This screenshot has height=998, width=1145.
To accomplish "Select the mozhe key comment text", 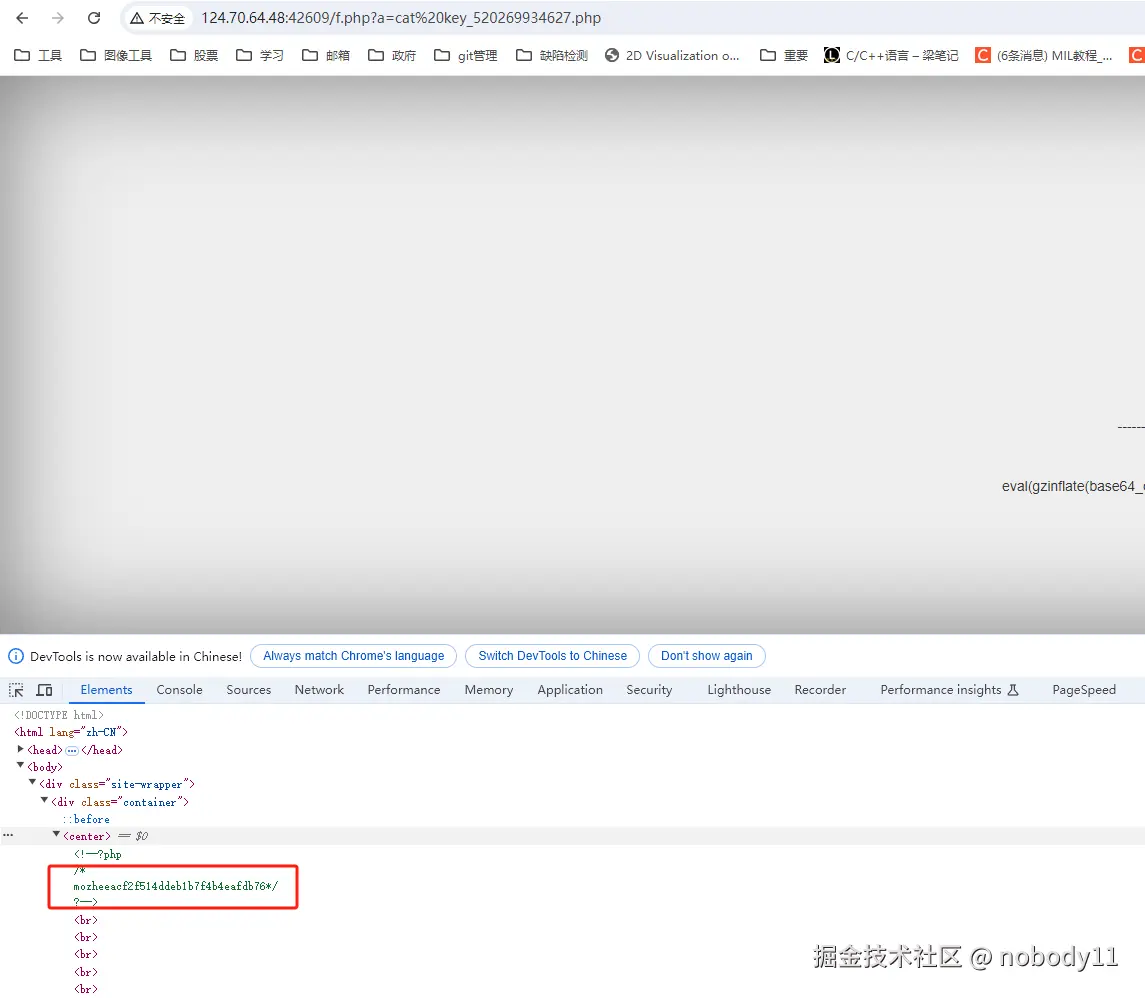I will pyautogui.click(x=175, y=886).
